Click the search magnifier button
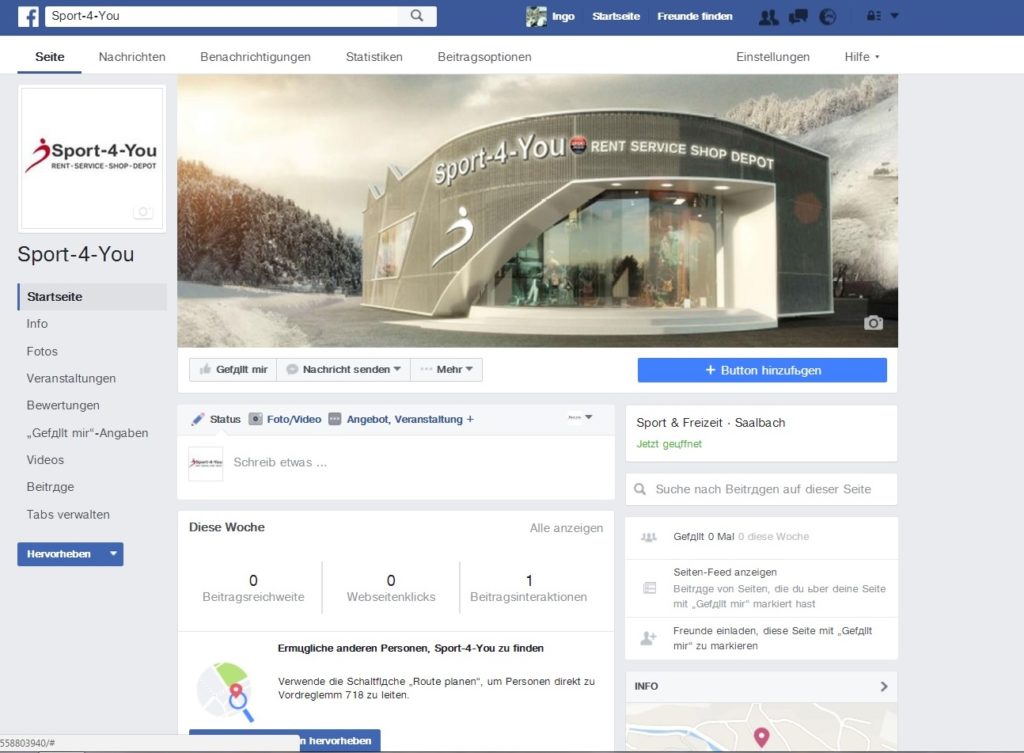Image resolution: width=1024 pixels, height=753 pixels. point(417,16)
